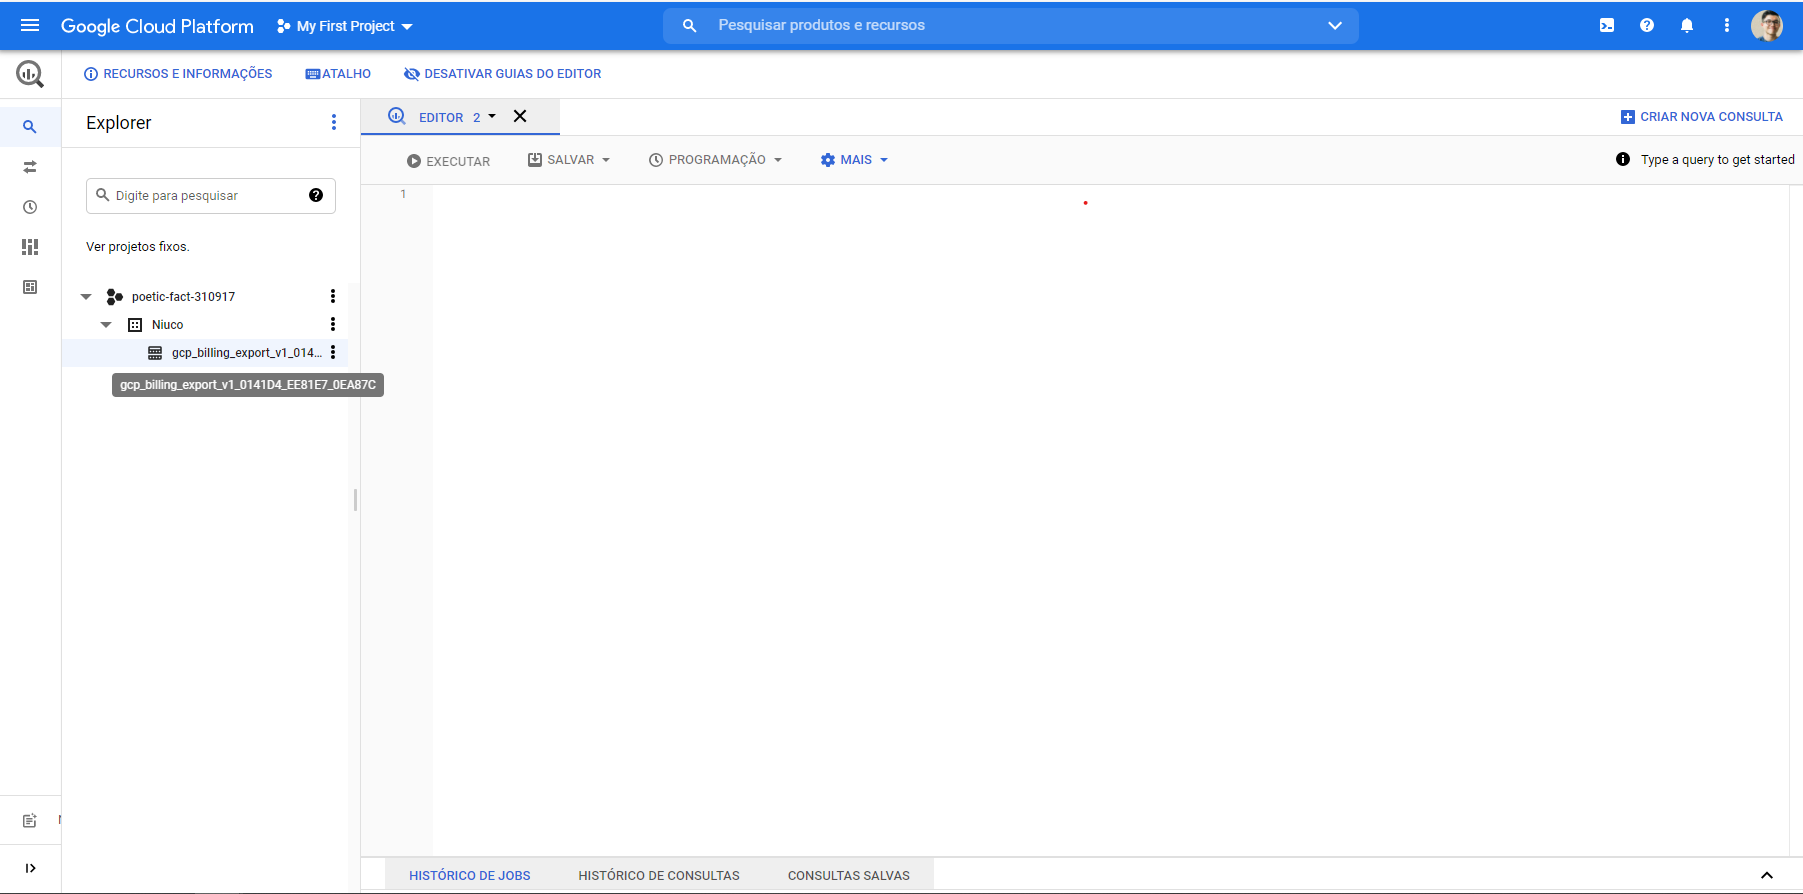Open data transfers icon in sidebar
1803x894 pixels.
coord(30,167)
